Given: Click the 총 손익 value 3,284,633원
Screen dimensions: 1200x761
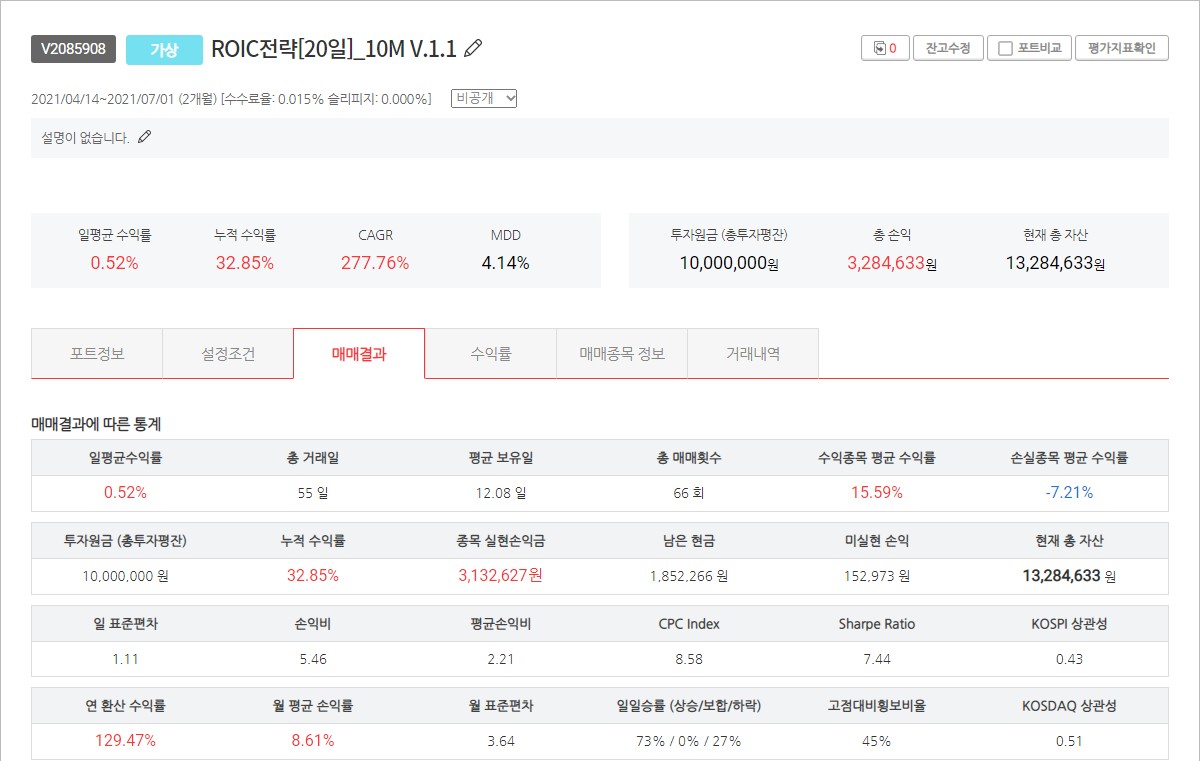Looking at the screenshot, I should 892,264.
